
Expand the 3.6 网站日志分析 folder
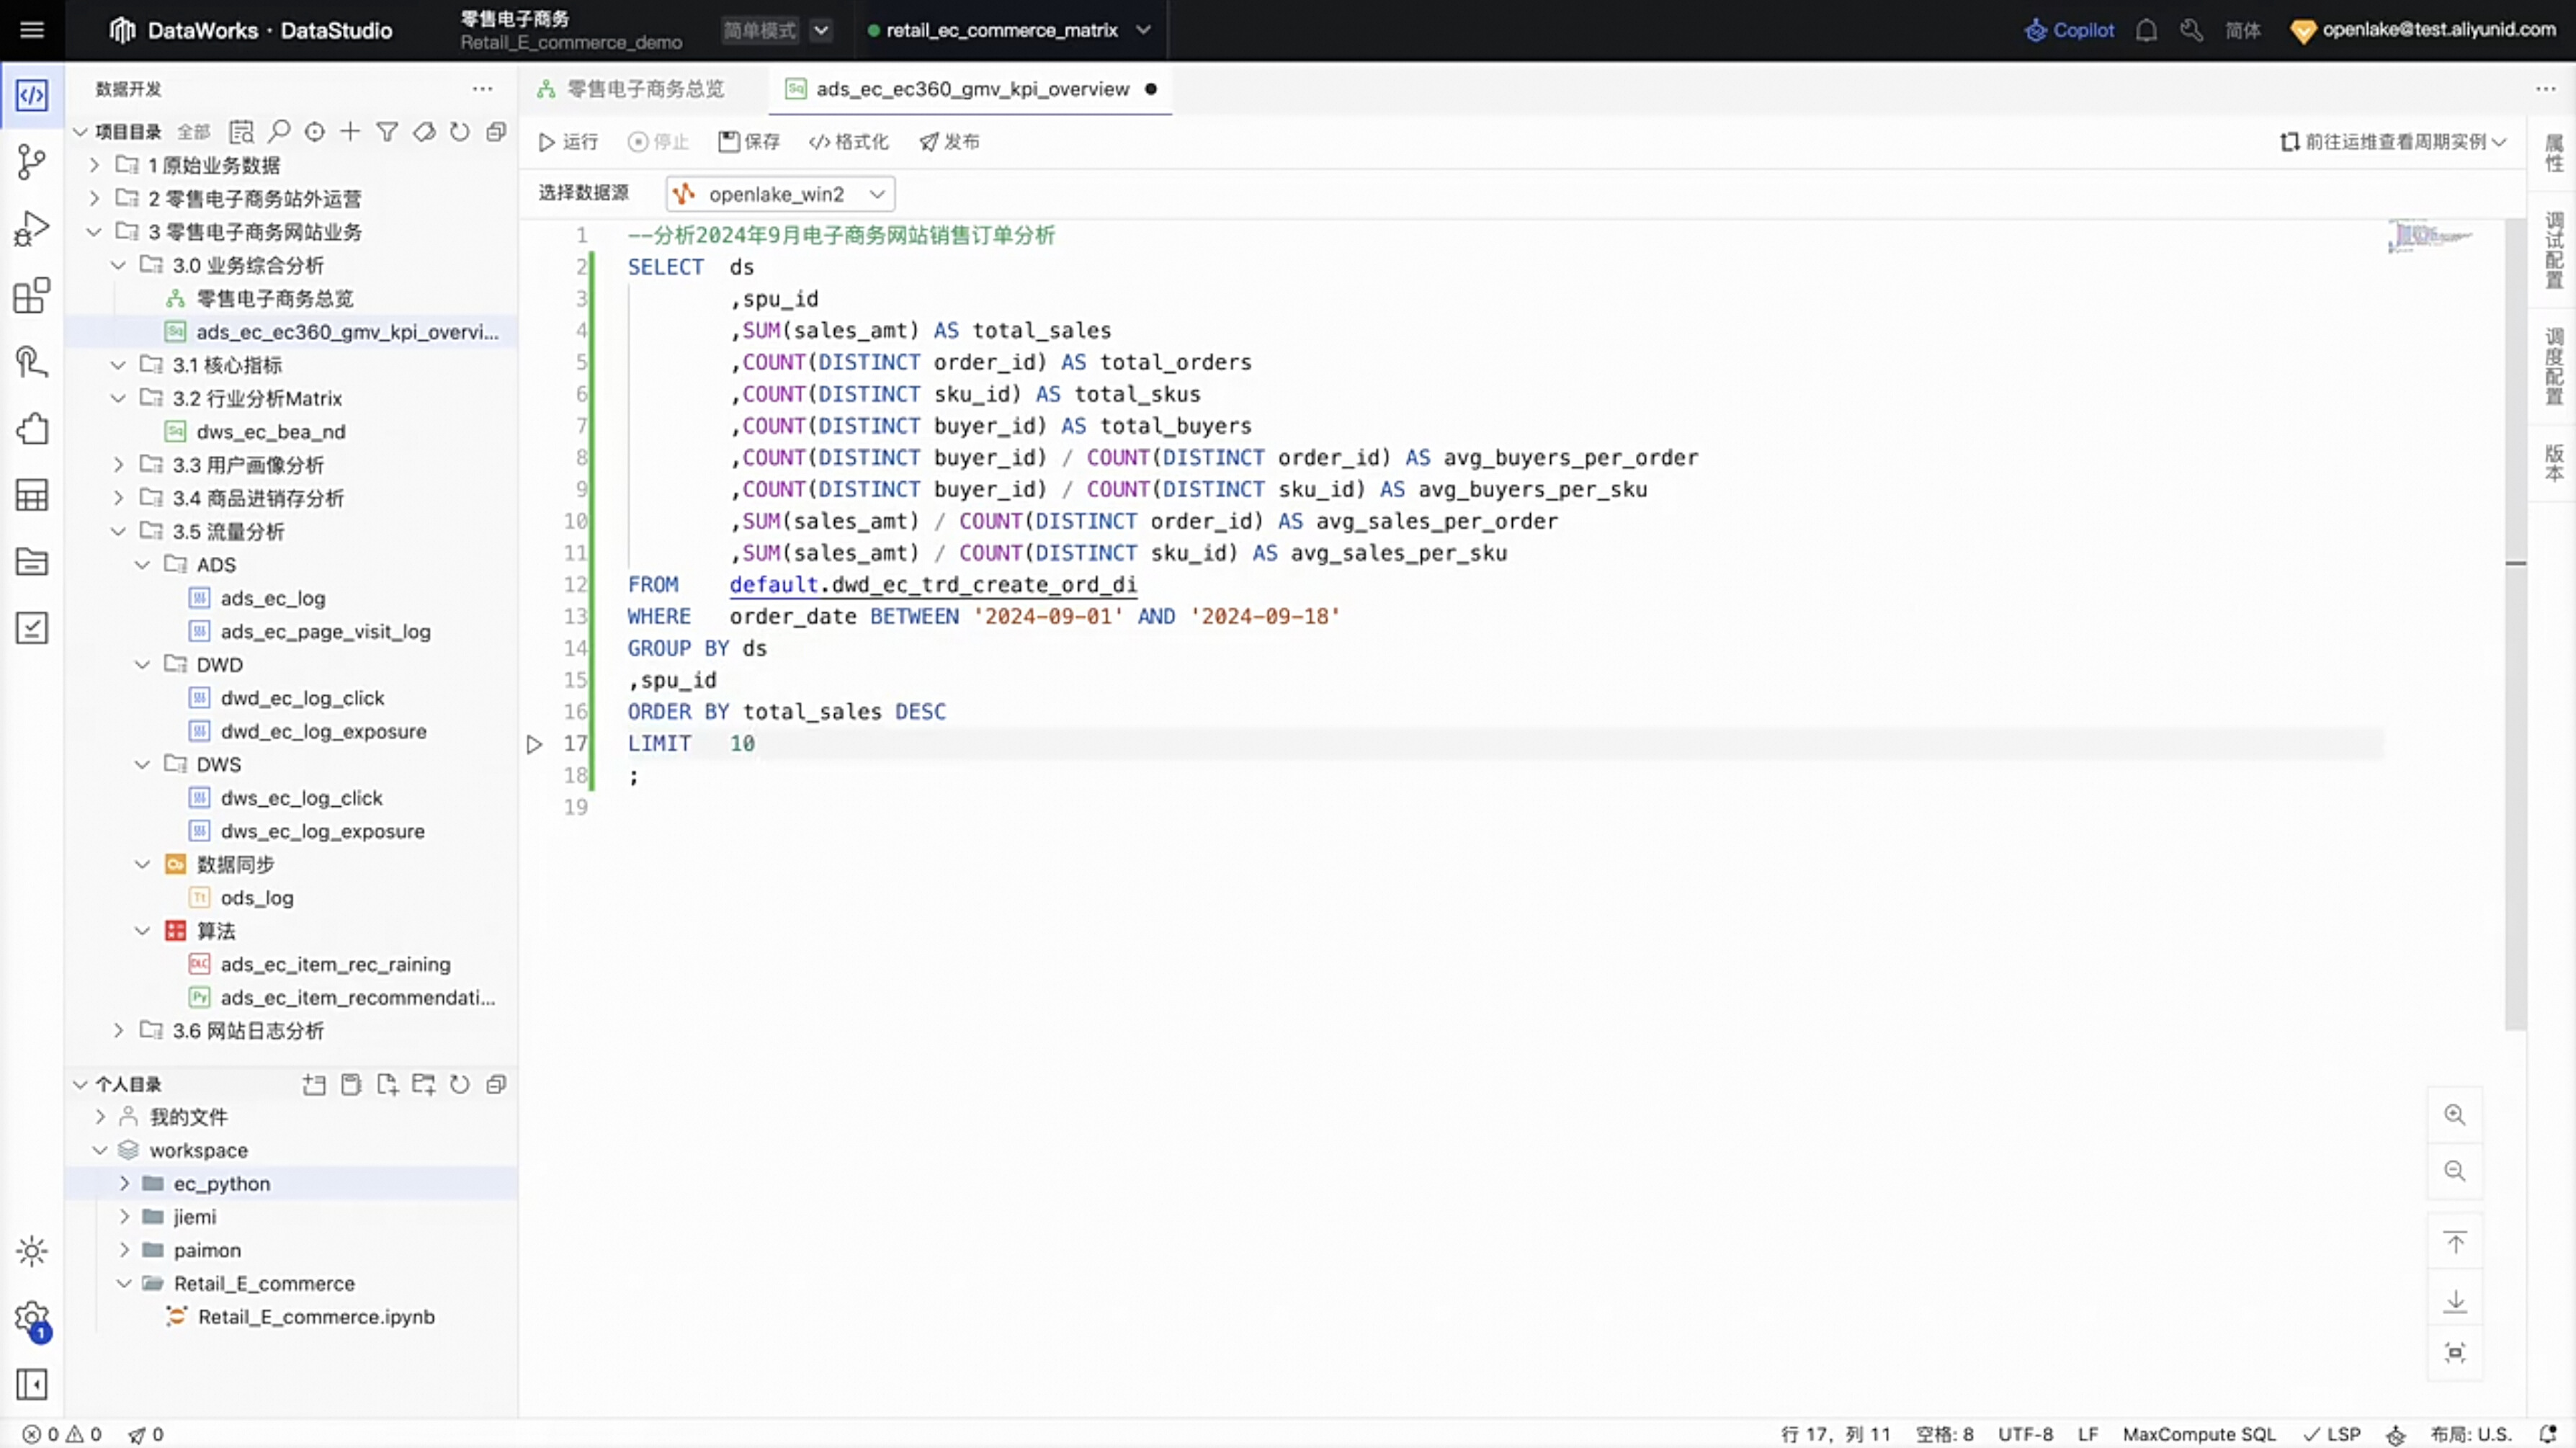[119, 1030]
